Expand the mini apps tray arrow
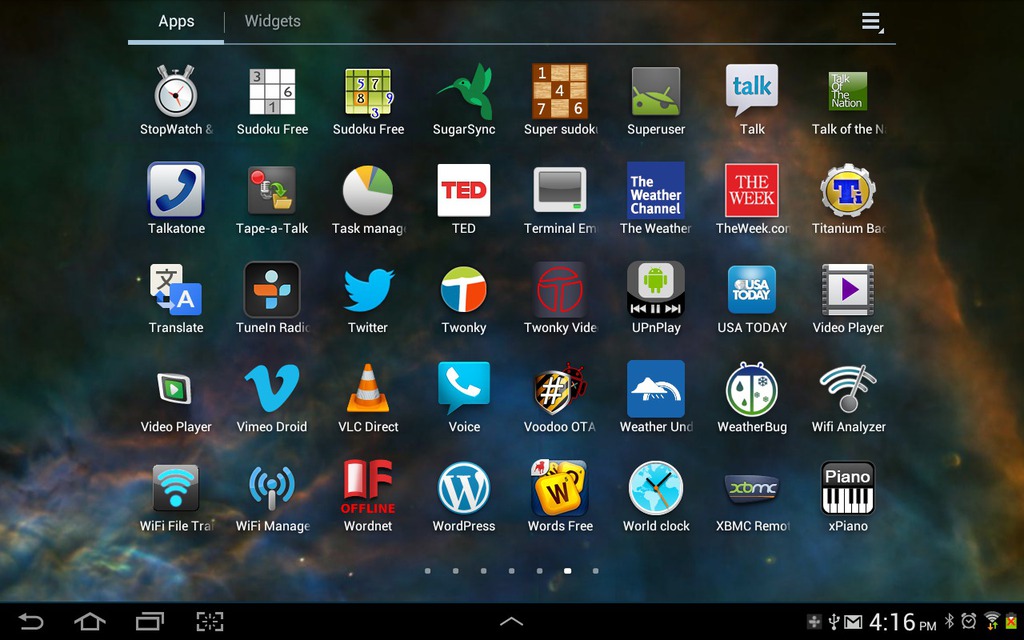The height and width of the screenshot is (640, 1024). (511, 622)
